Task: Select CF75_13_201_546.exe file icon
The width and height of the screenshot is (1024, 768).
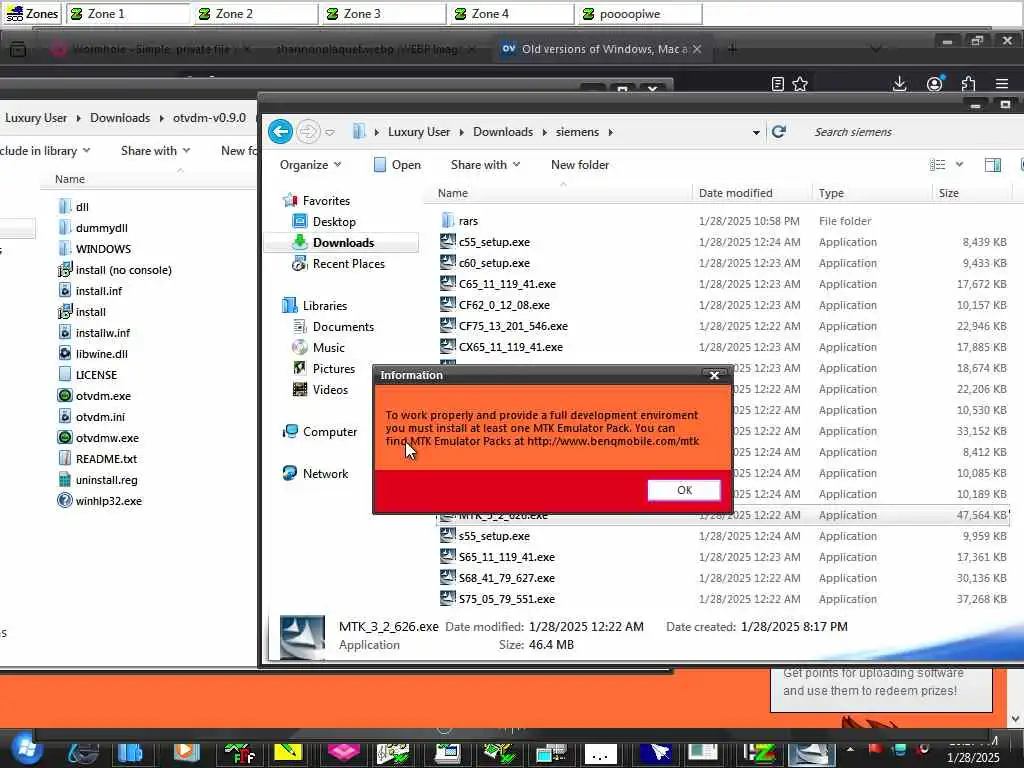Action: pos(447,325)
